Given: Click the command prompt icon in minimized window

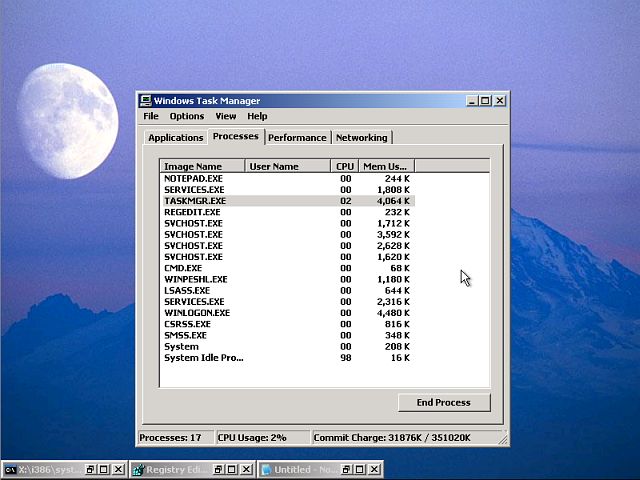Looking at the screenshot, I should (x=10, y=470).
